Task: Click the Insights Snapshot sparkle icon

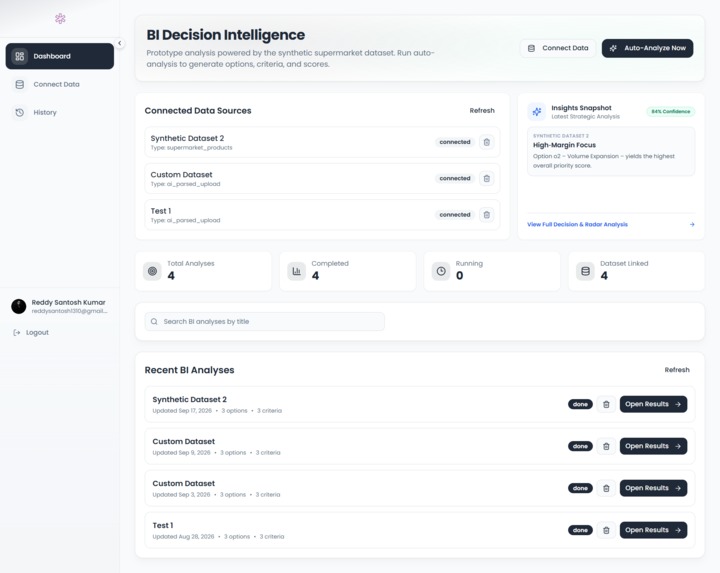Action: pyautogui.click(x=537, y=112)
